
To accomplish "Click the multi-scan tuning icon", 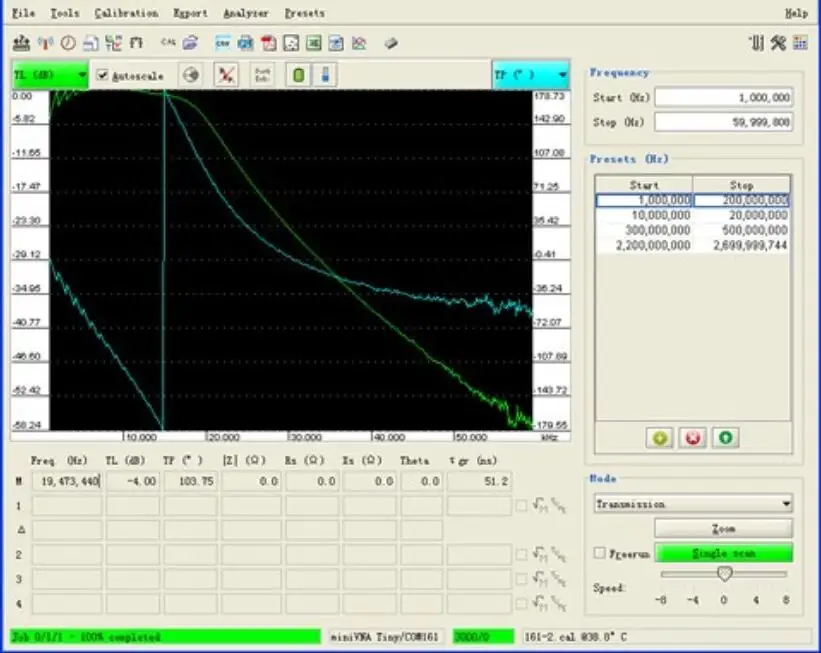I will tap(114, 43).
